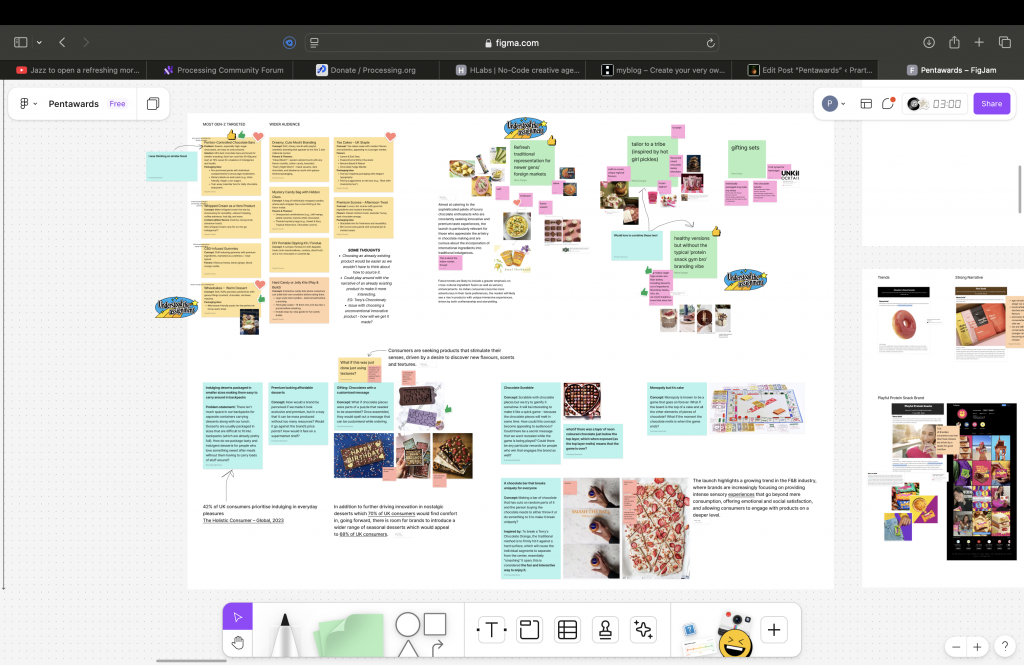Toggle the Safari sidebar

(x=21, y=42)
